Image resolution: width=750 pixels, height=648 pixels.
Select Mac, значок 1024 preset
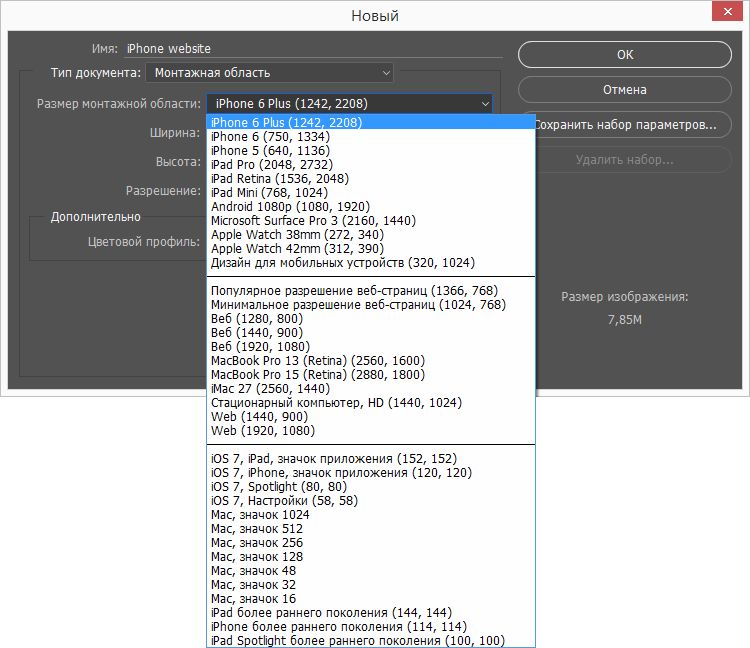tap(371, 515)
